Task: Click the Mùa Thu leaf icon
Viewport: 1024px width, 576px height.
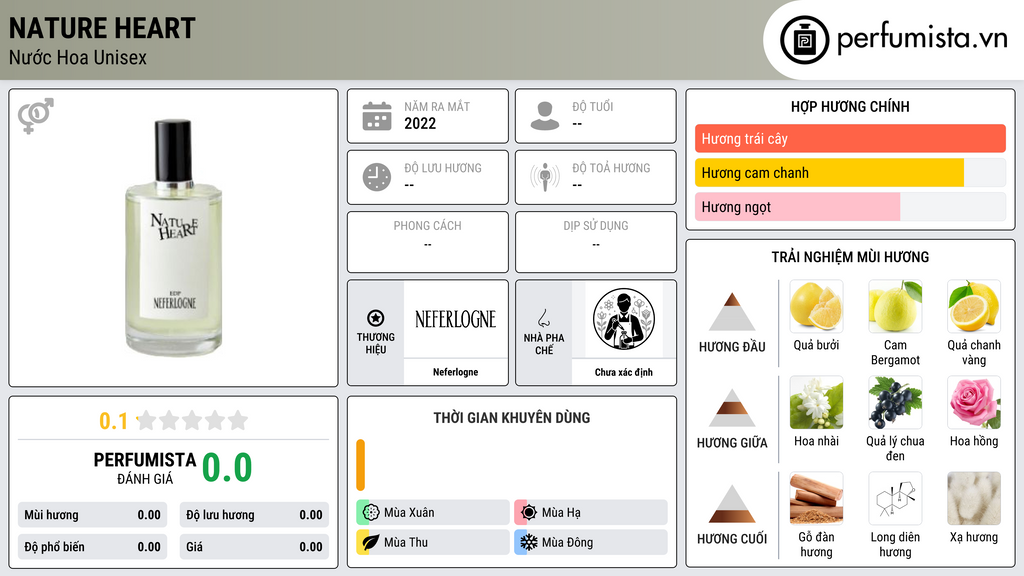Action: (x=371, y=542)
